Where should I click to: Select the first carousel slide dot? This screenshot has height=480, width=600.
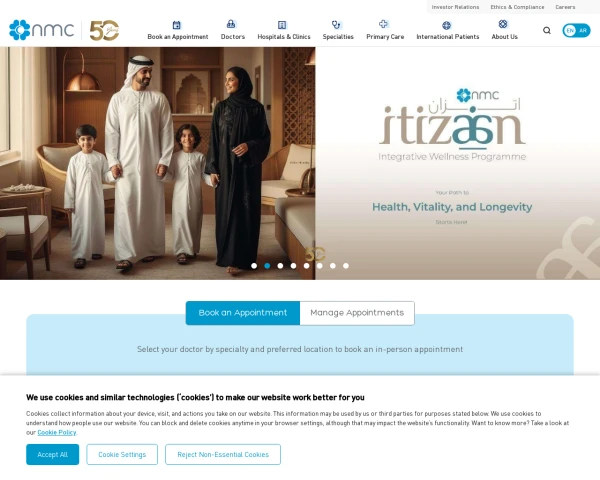[254, 266]
